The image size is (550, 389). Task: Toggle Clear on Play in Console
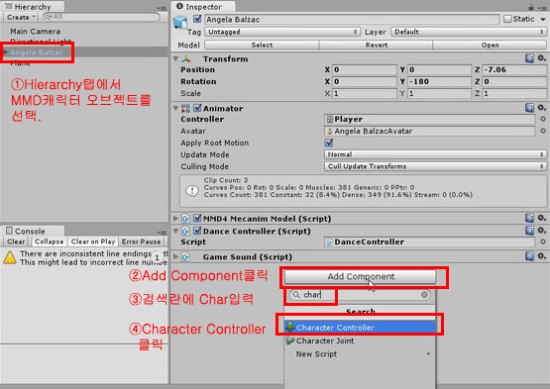(93, 242)
